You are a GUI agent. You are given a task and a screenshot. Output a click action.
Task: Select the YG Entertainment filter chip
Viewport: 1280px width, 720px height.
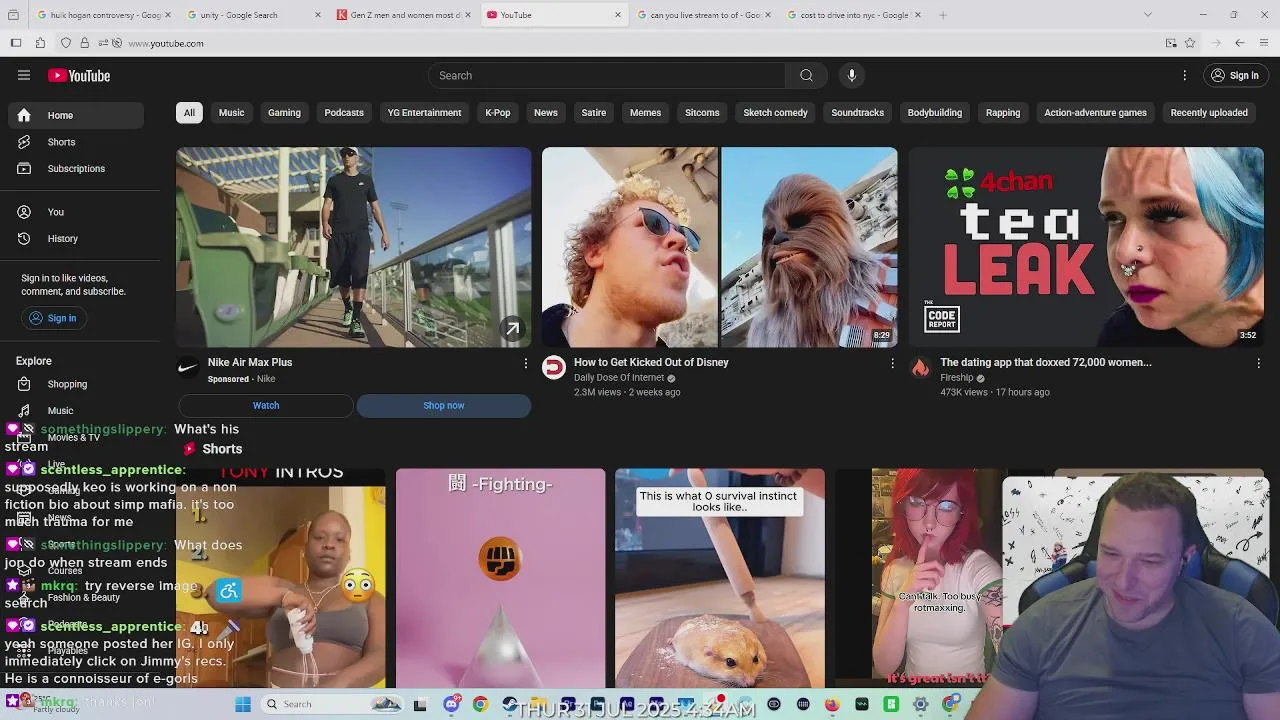(424, 112)
